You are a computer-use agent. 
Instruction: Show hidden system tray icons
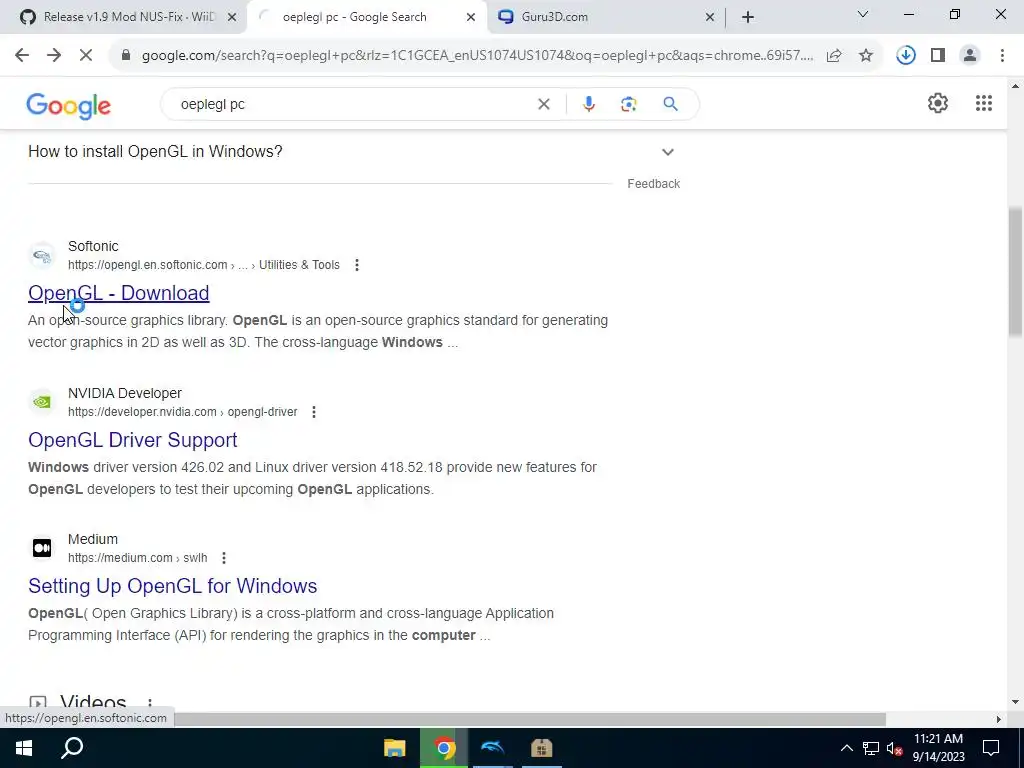point(846,748)
